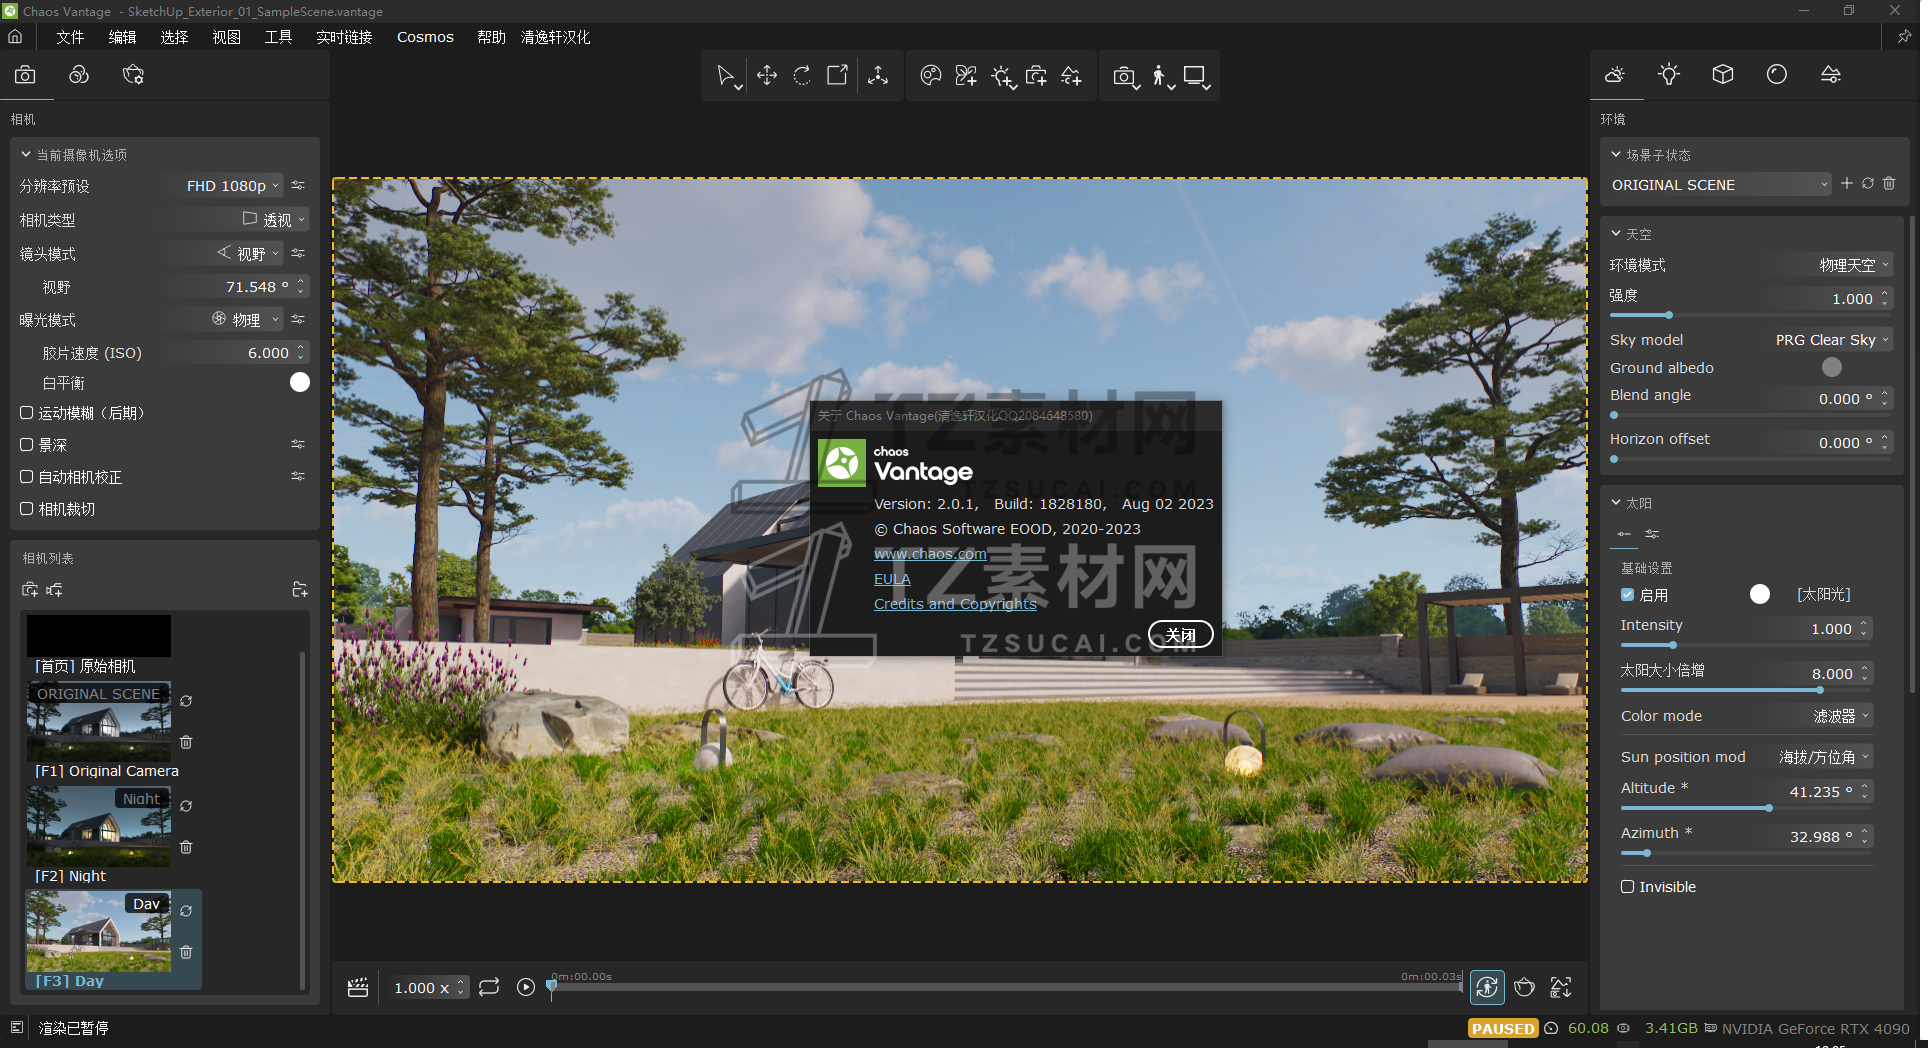This screenshot has height=1048, width=1928.
Task: Open the 帮助 (Help) menu
Action: 491,37
